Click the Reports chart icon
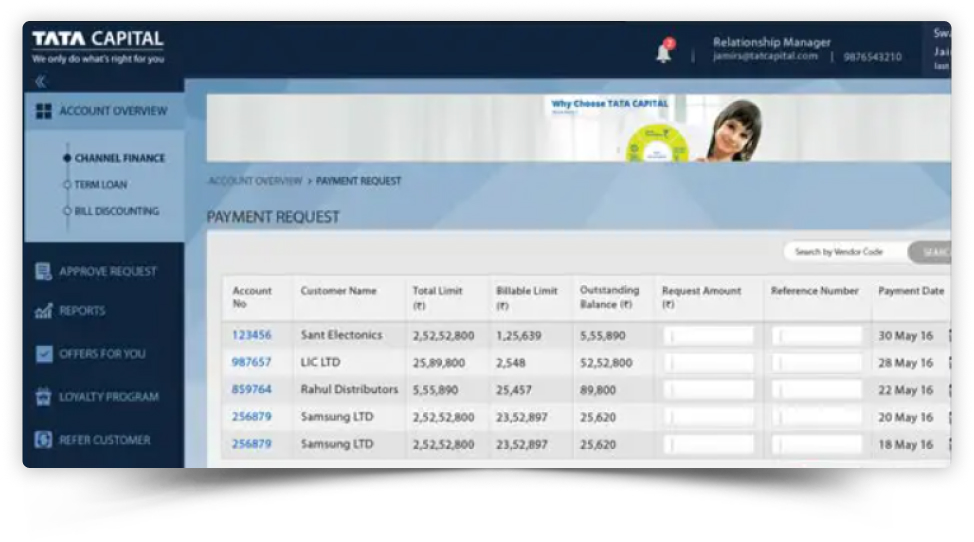974x542 pixels. tap(43, 311)
